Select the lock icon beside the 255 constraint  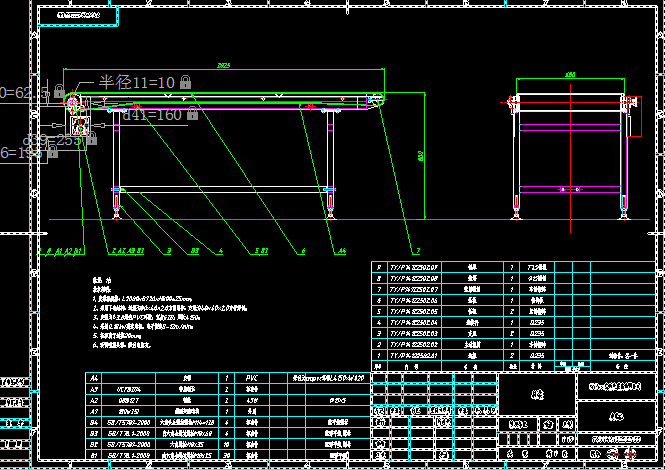tap(91, 139)
